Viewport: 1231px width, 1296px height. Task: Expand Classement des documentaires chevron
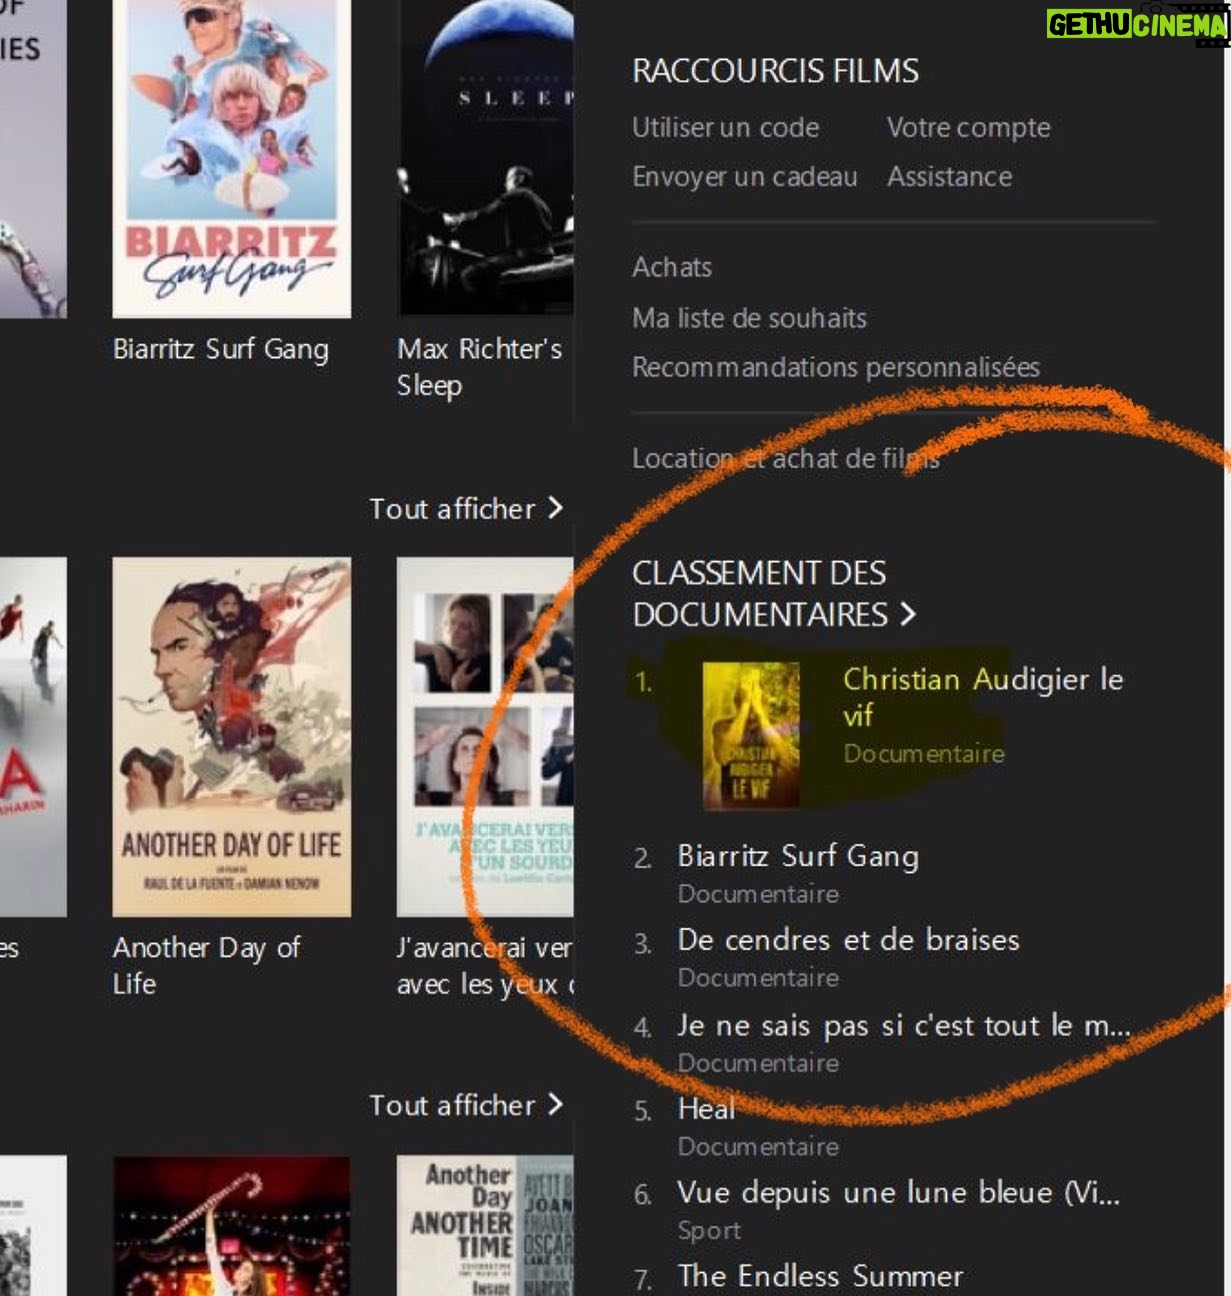click(908, 614)
